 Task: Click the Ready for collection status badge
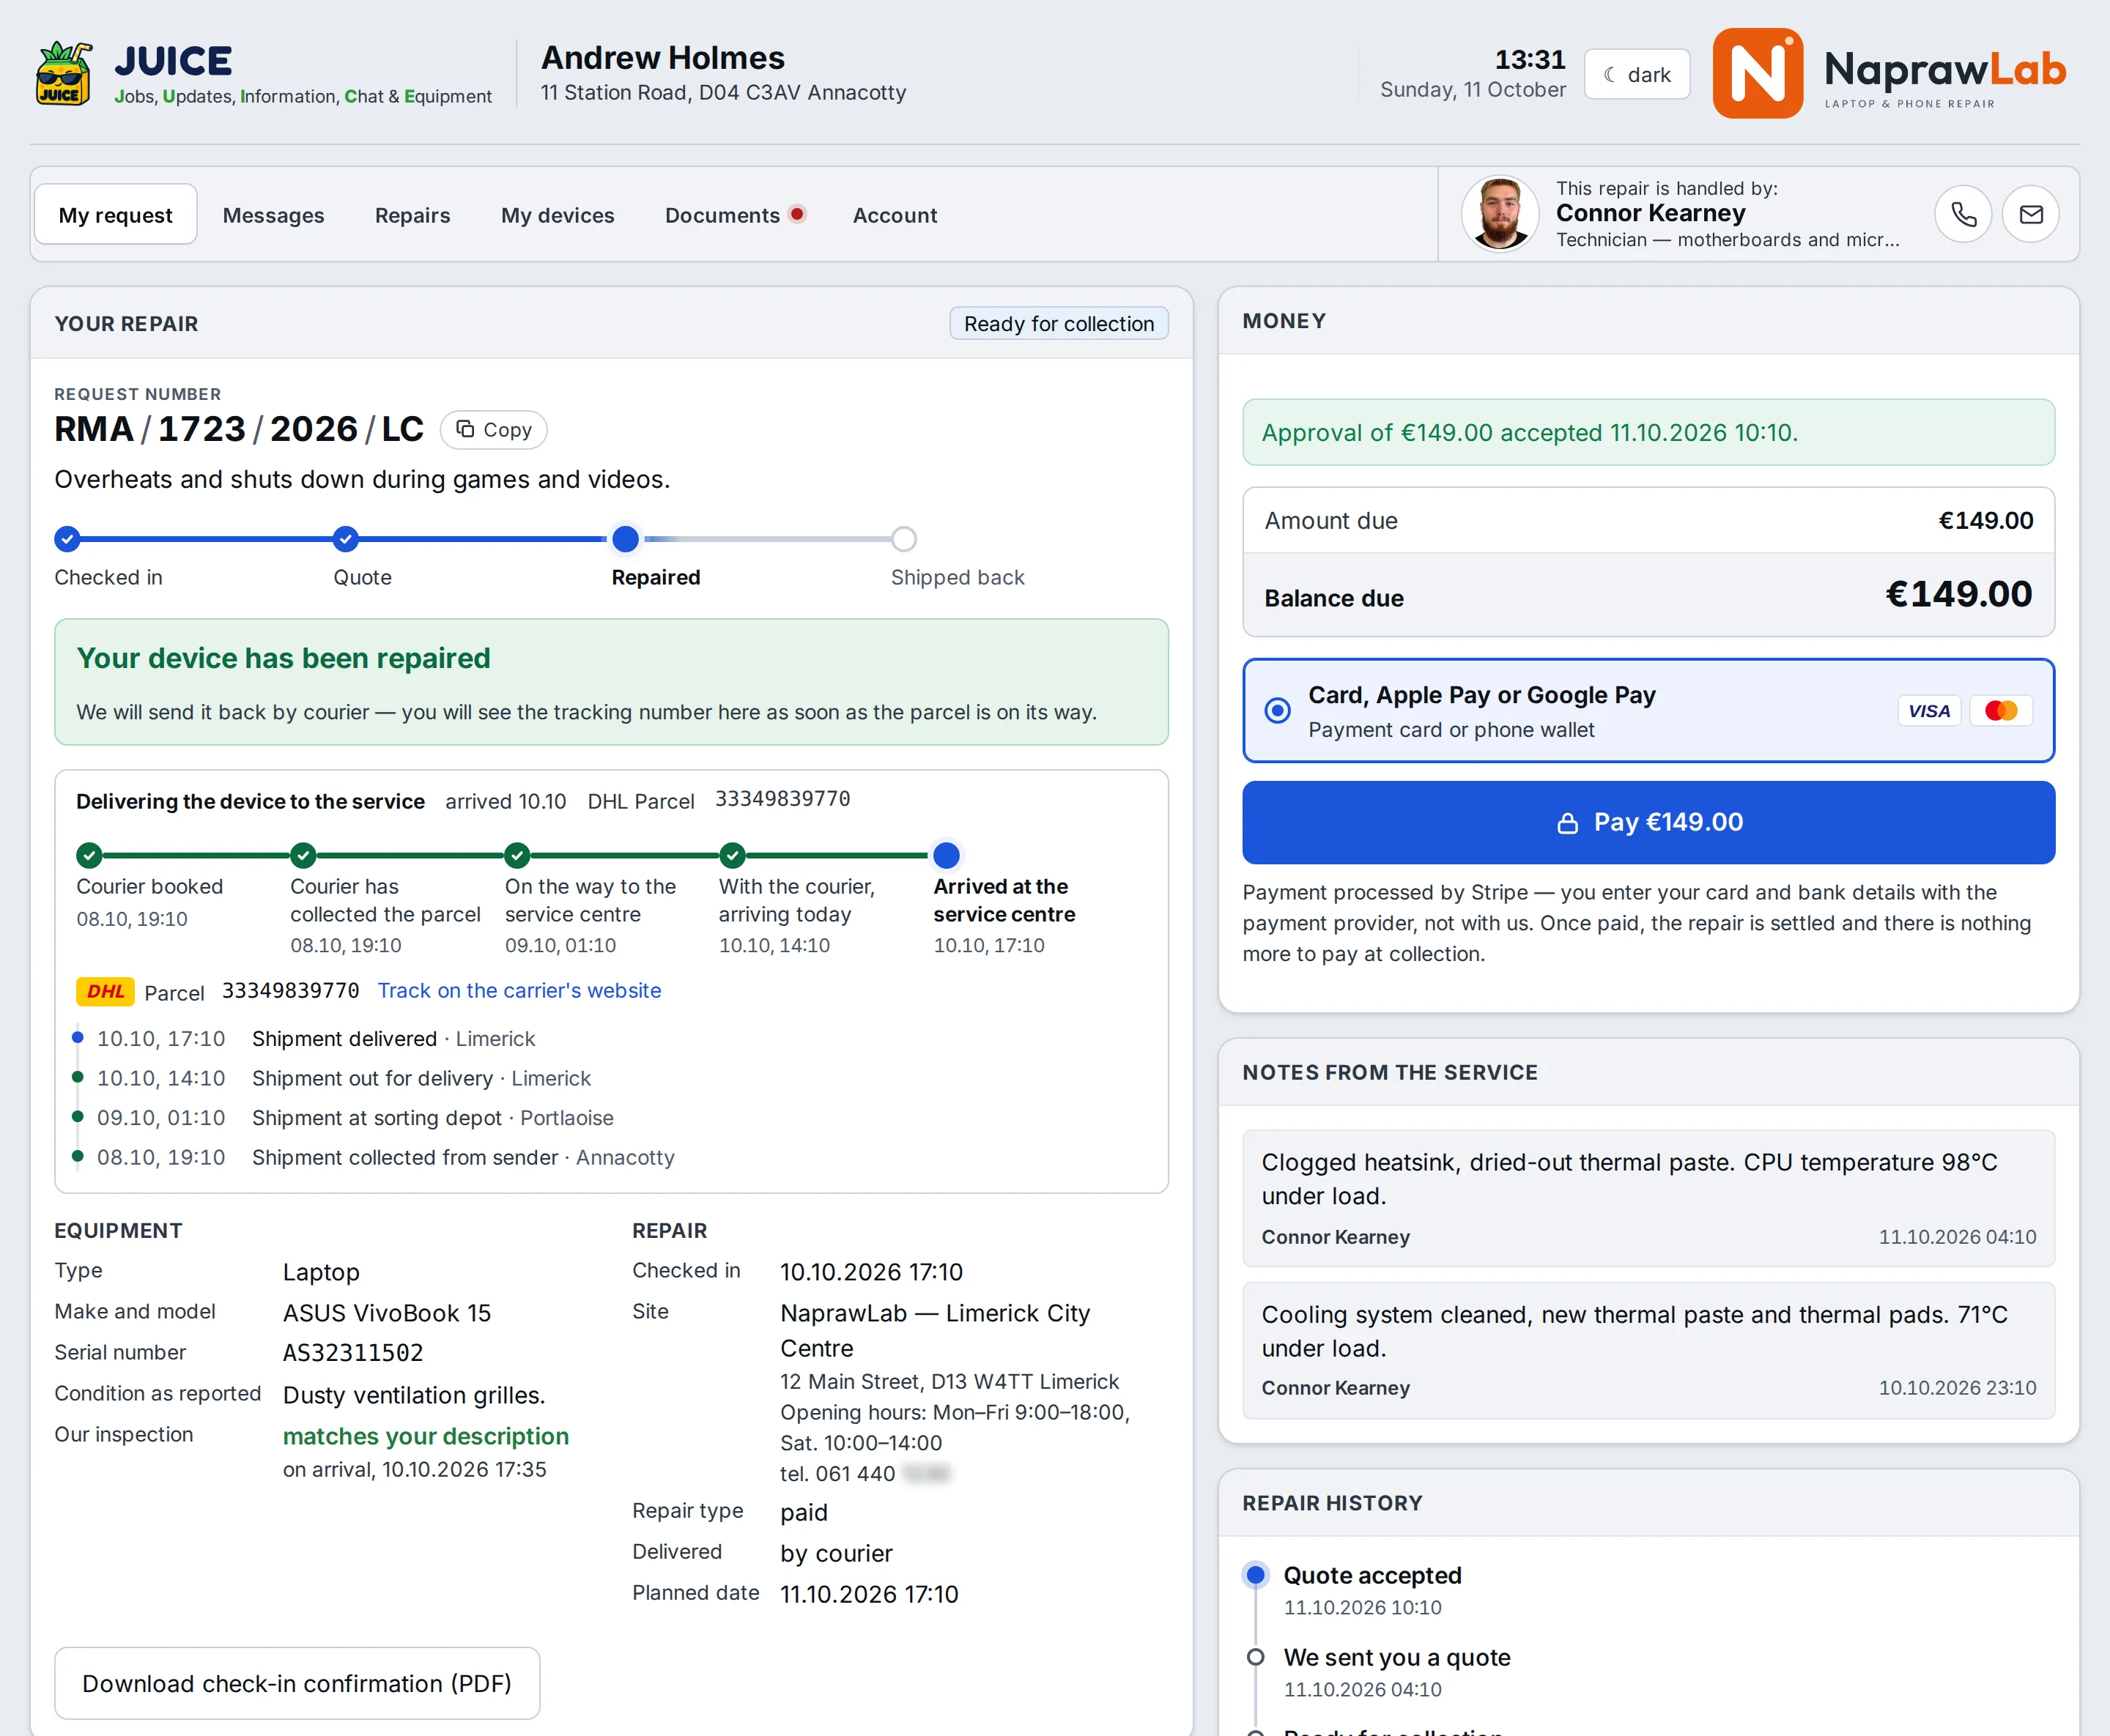click(x=1059, y=324)
